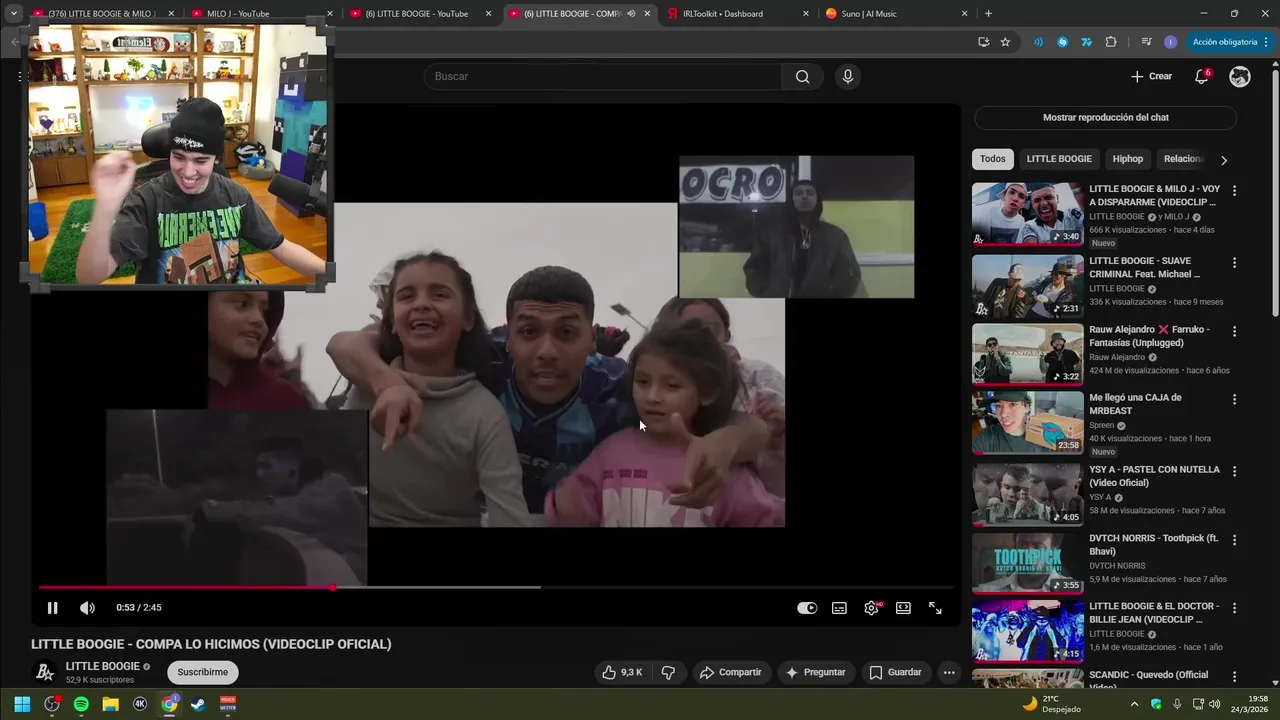Toggle the autoplay switch in player
The width and height of the screenshot is (1280, 720).
pos(807,608)
